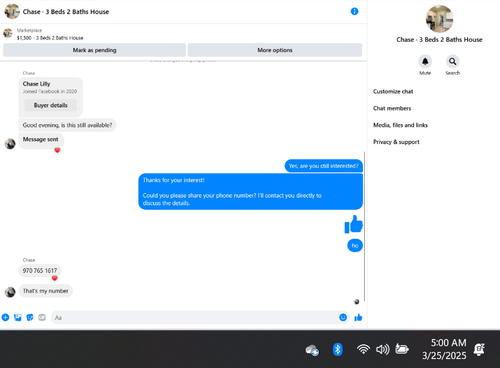
Task: Check the battery status tray icon
Action: (402, 349)
